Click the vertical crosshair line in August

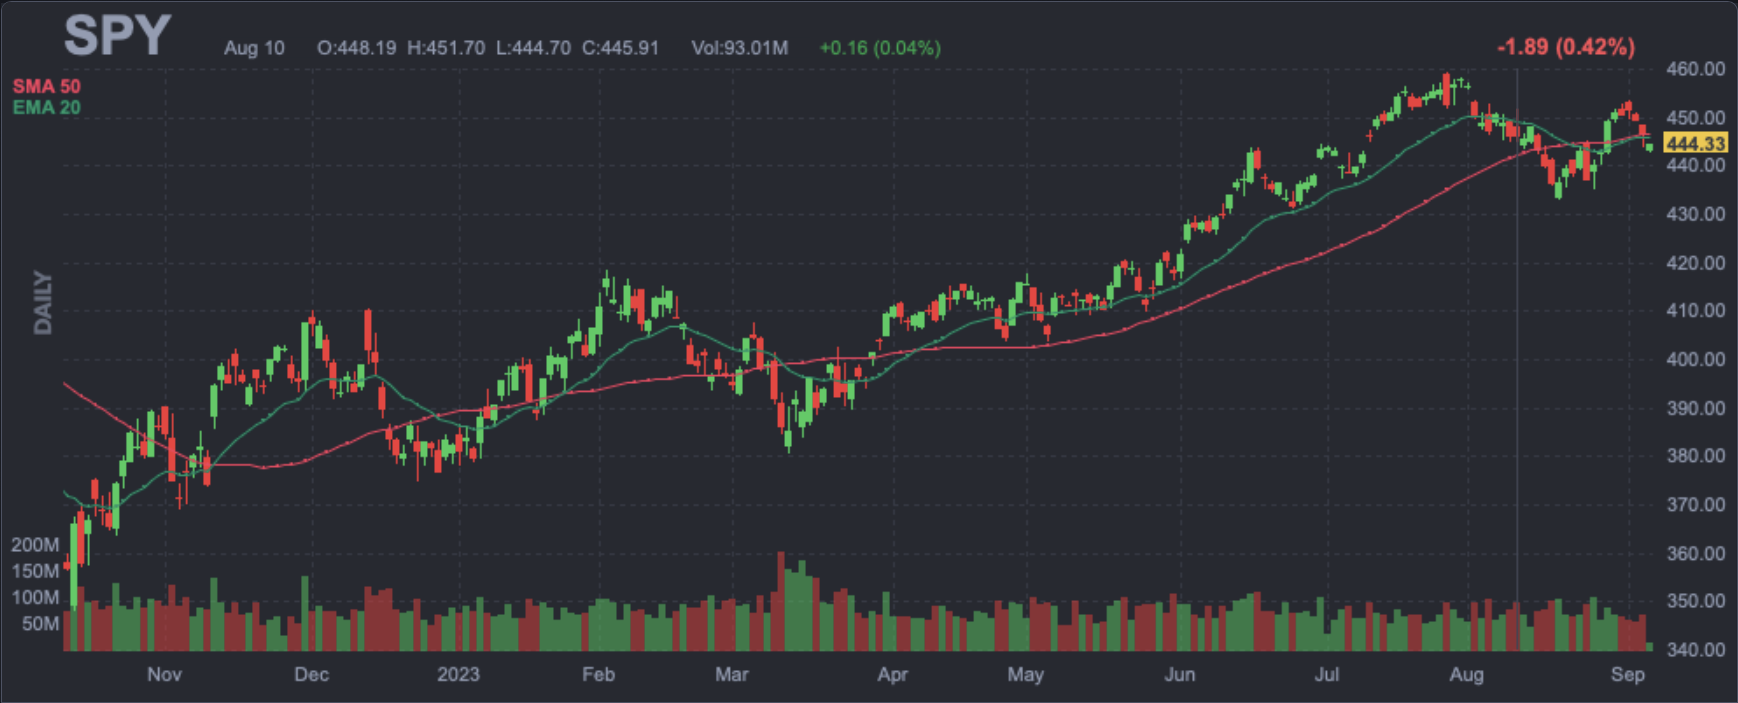(1517, 360)
